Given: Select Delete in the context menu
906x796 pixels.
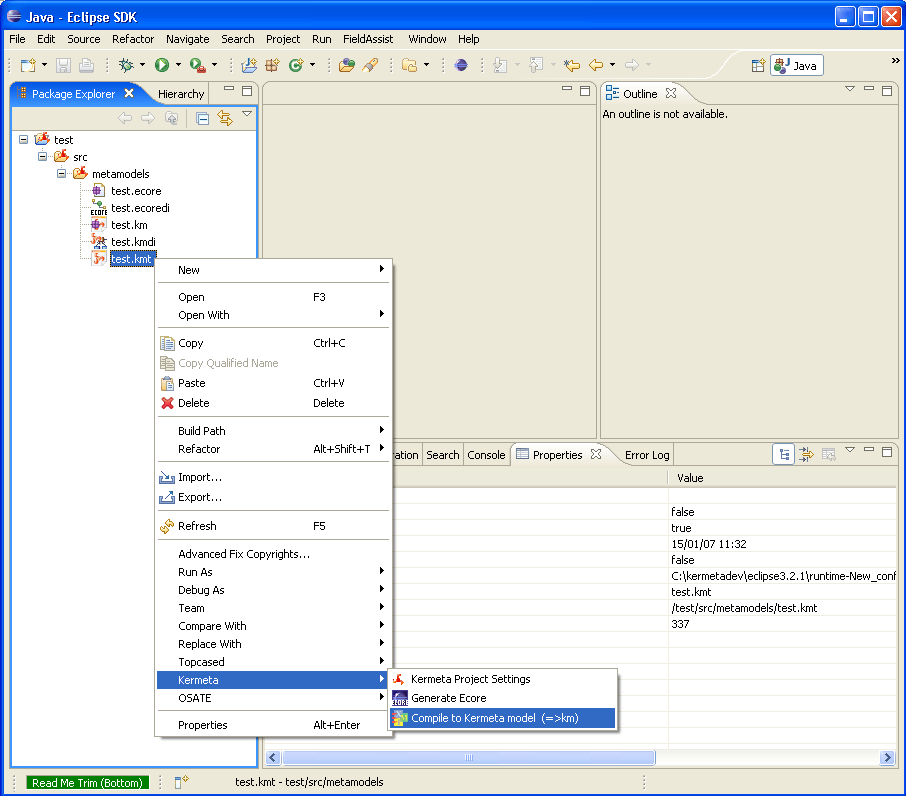Looking at the screenshot, I should (273, 403).
